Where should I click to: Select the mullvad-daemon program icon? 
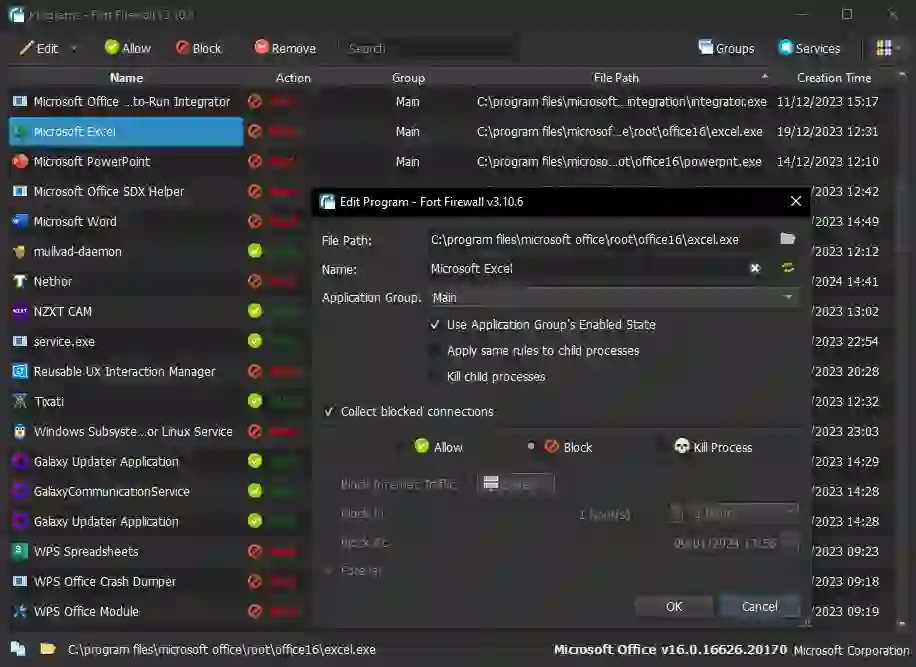(20, 252)
